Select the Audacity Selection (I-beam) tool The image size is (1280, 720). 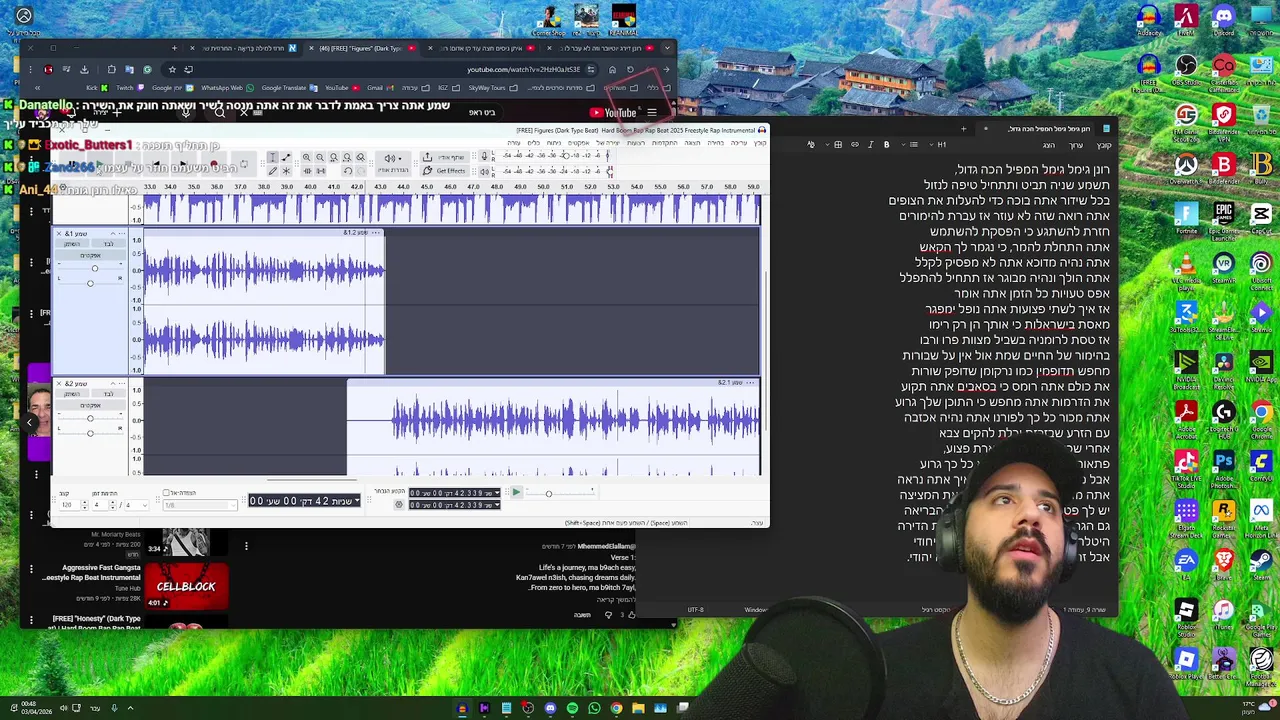pos(273,156)
